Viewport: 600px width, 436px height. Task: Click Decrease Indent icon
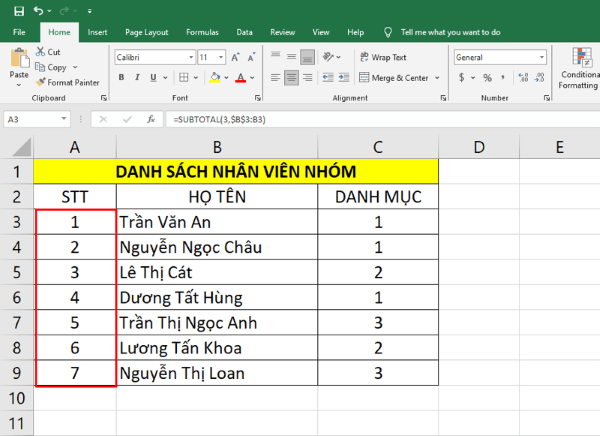[x=328, y=78]
